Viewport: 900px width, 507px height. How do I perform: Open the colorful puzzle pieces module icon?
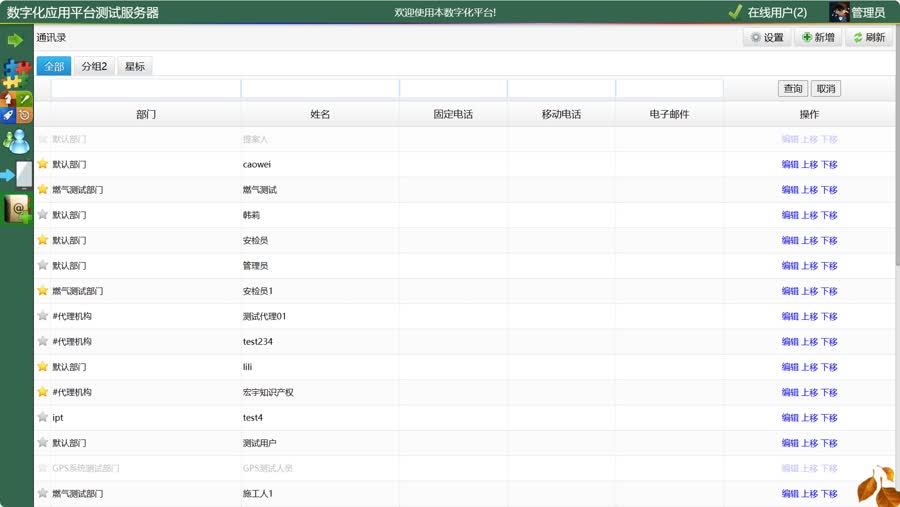tap(16, 73)
